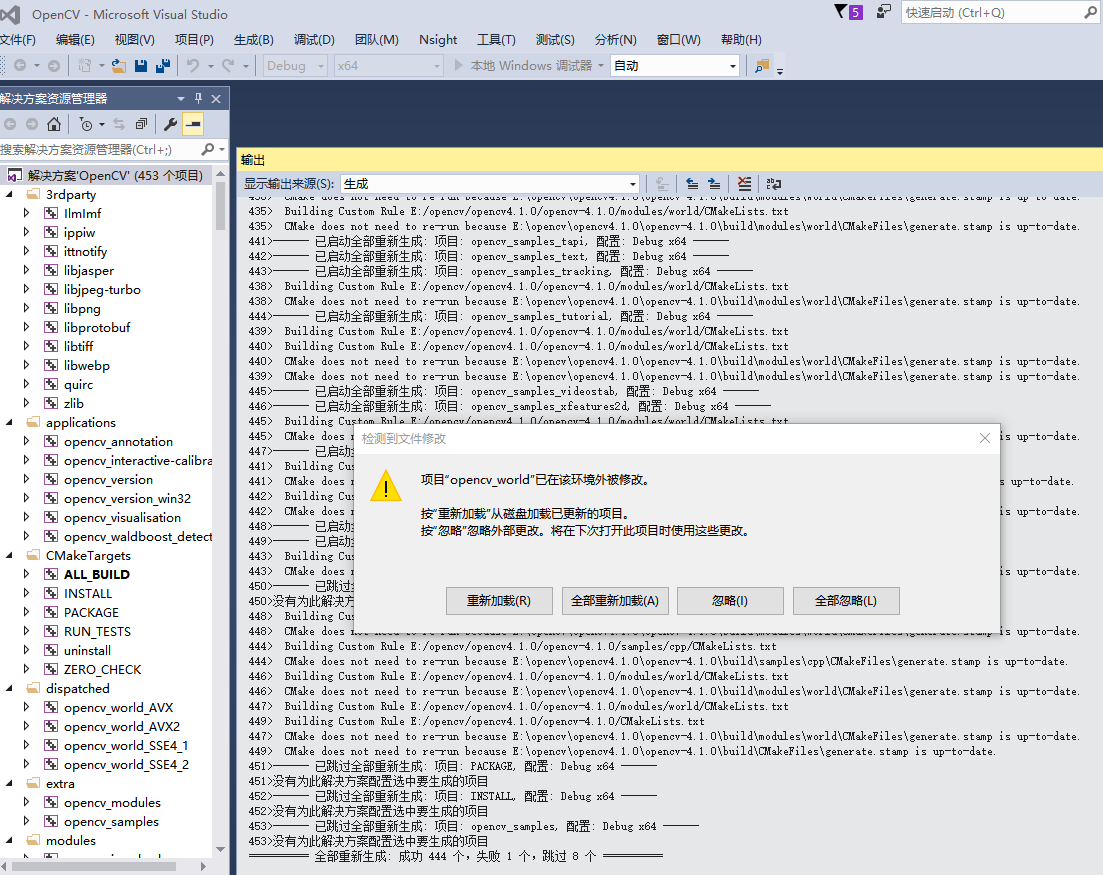Start 本地 Windows 调试器
The height and width of the screenshot is (875, 1103).
(523, 65)
